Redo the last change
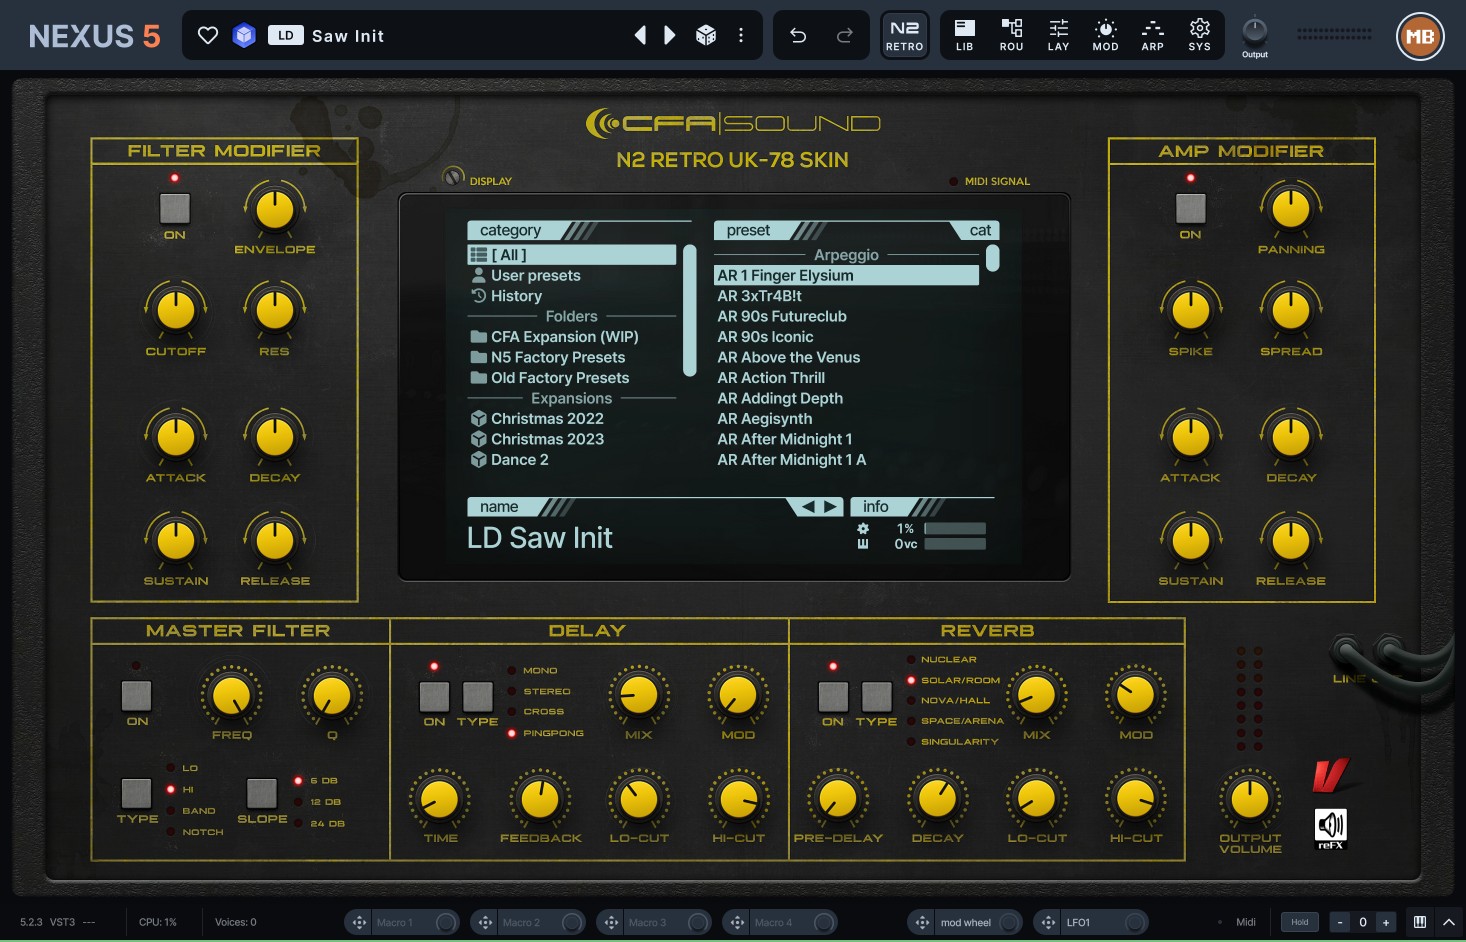This screenshot has height=942, width=1466. (x=845, y=36)
